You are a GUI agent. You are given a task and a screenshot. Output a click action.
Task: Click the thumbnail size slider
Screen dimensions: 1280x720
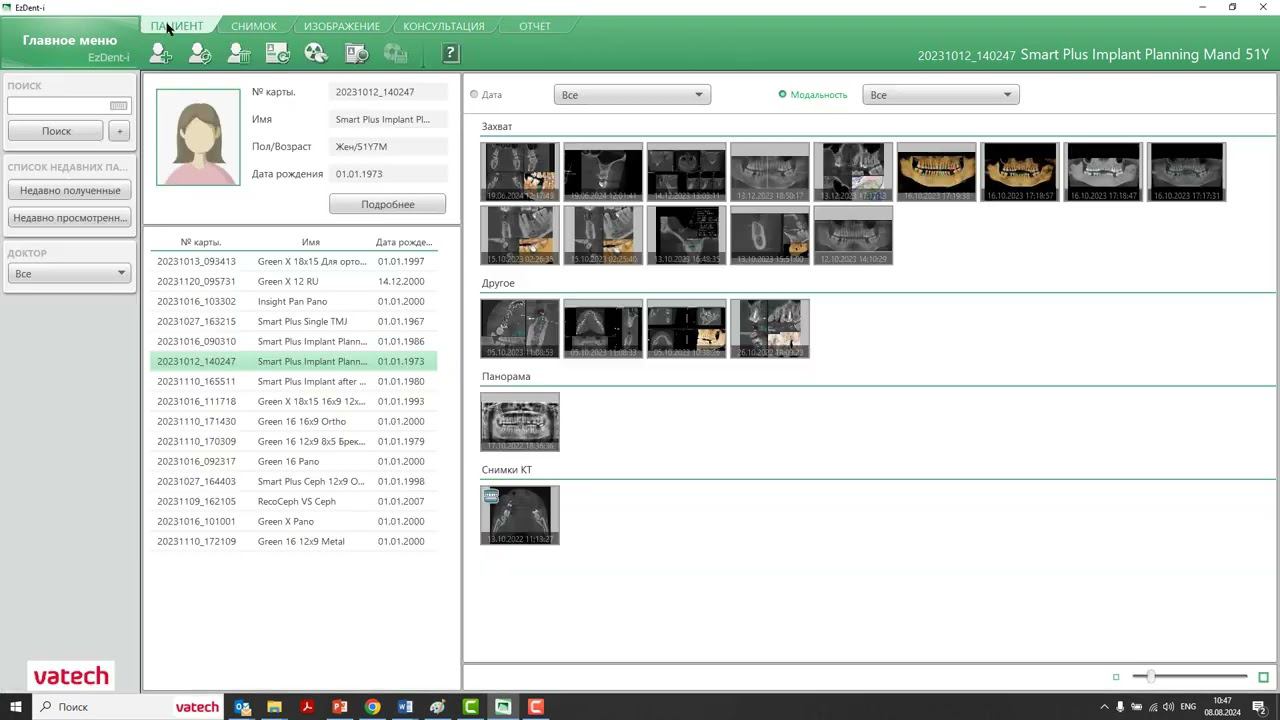click(1190, 677)
